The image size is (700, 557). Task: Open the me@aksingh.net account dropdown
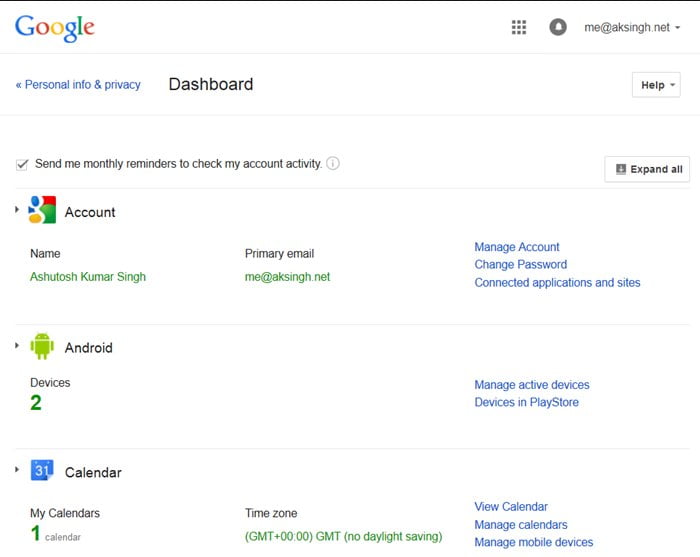(x=632, y=28)
